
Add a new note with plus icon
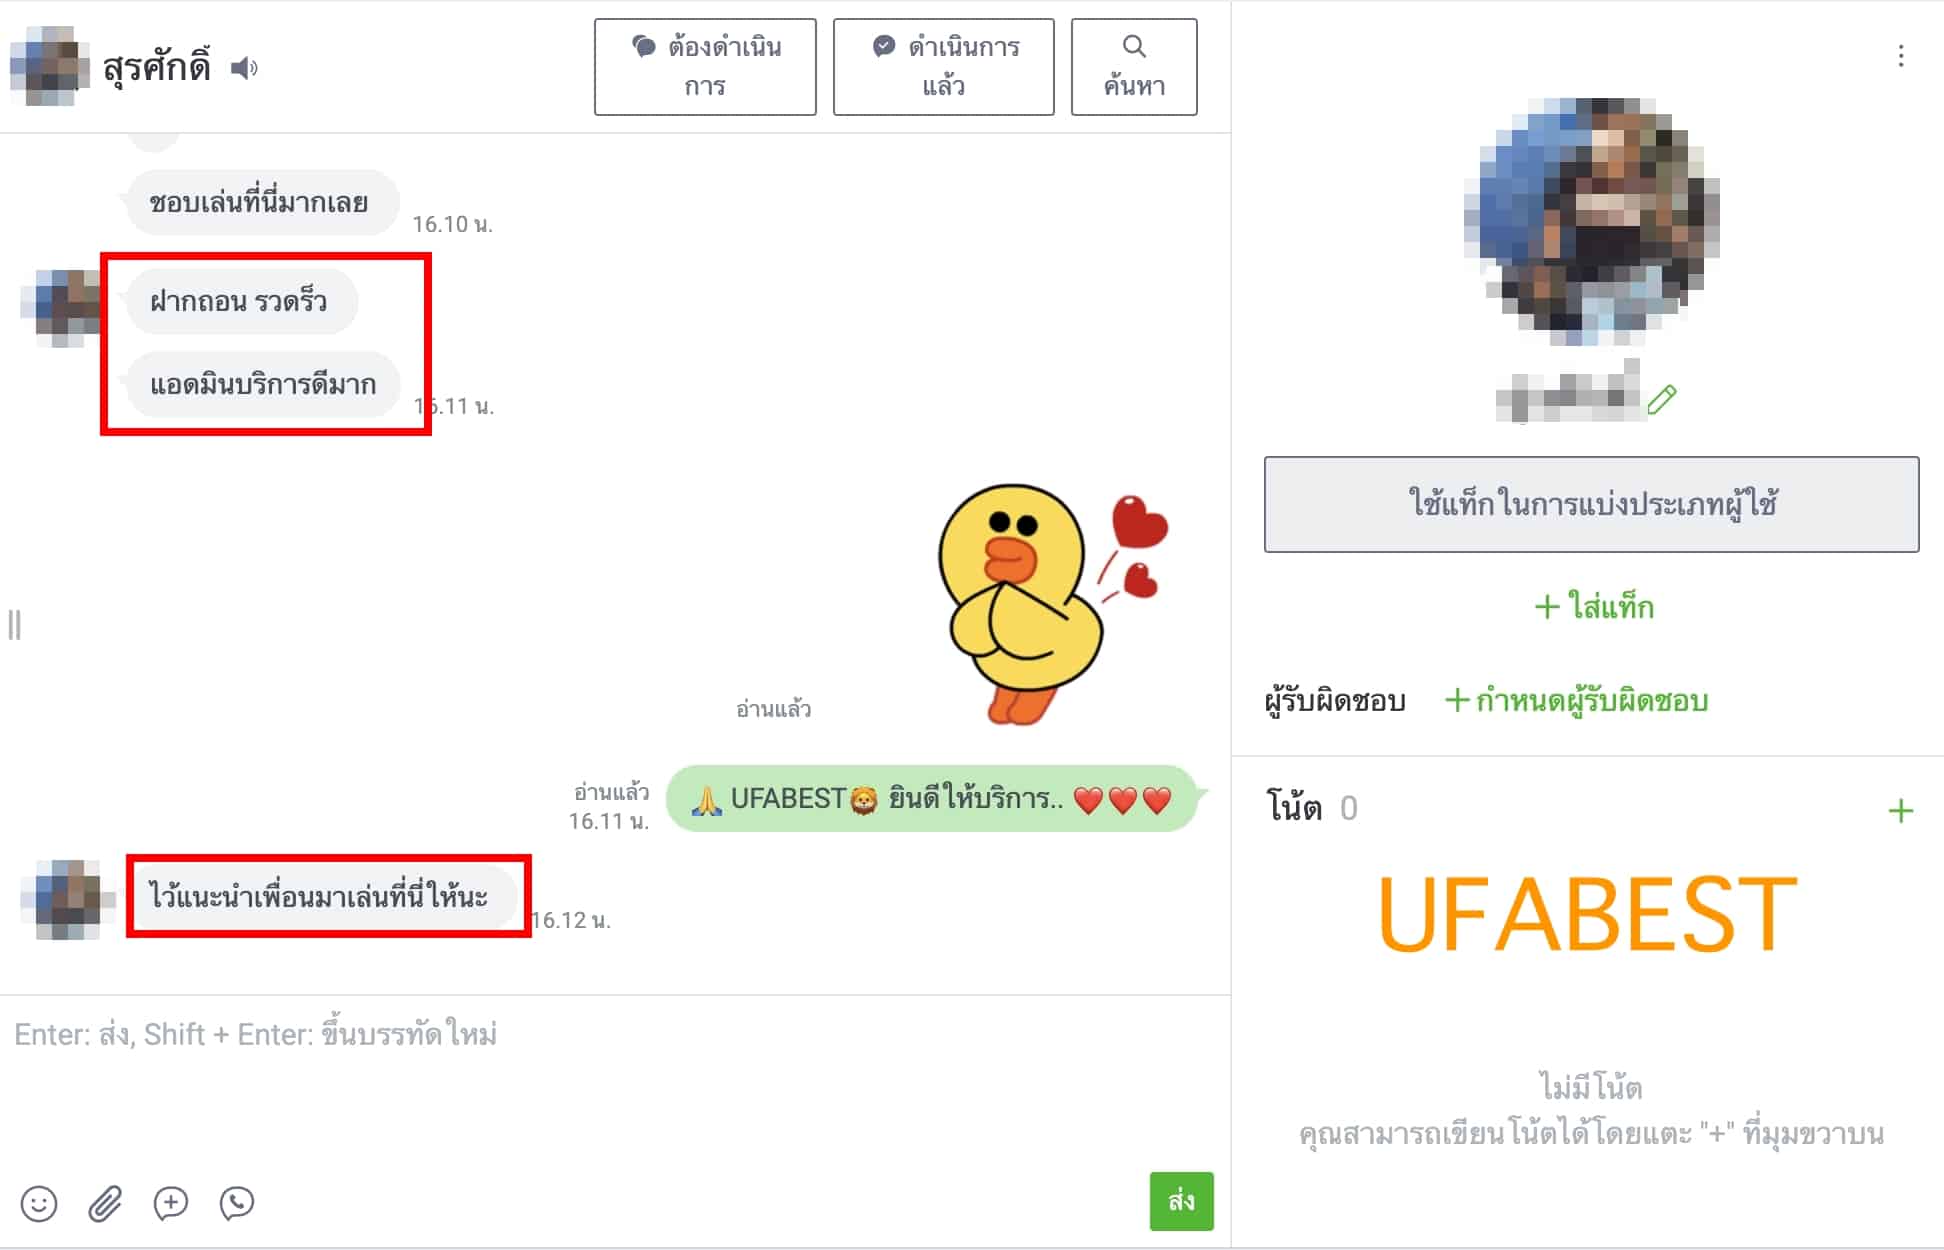pos(1900,810)
